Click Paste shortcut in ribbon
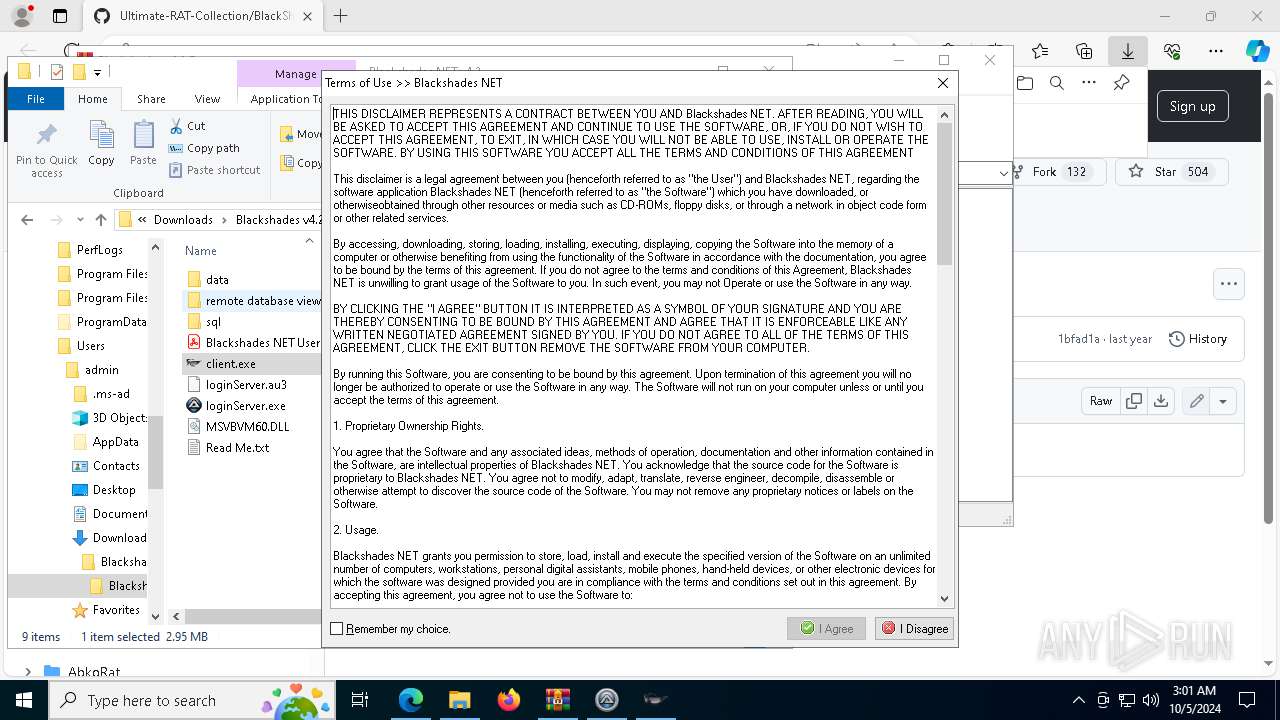Screen dimensions: 1280x720 (214, 170)
